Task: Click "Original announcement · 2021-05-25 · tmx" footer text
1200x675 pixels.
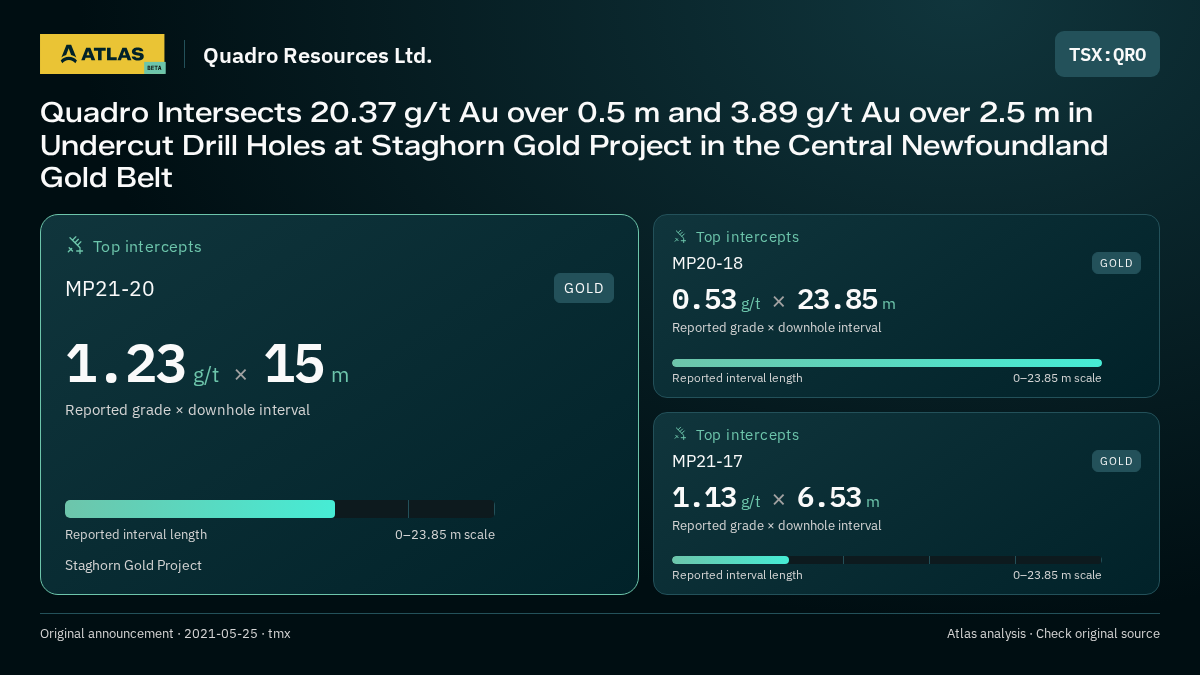Action: pyautogui.click(x=165, y=633)
